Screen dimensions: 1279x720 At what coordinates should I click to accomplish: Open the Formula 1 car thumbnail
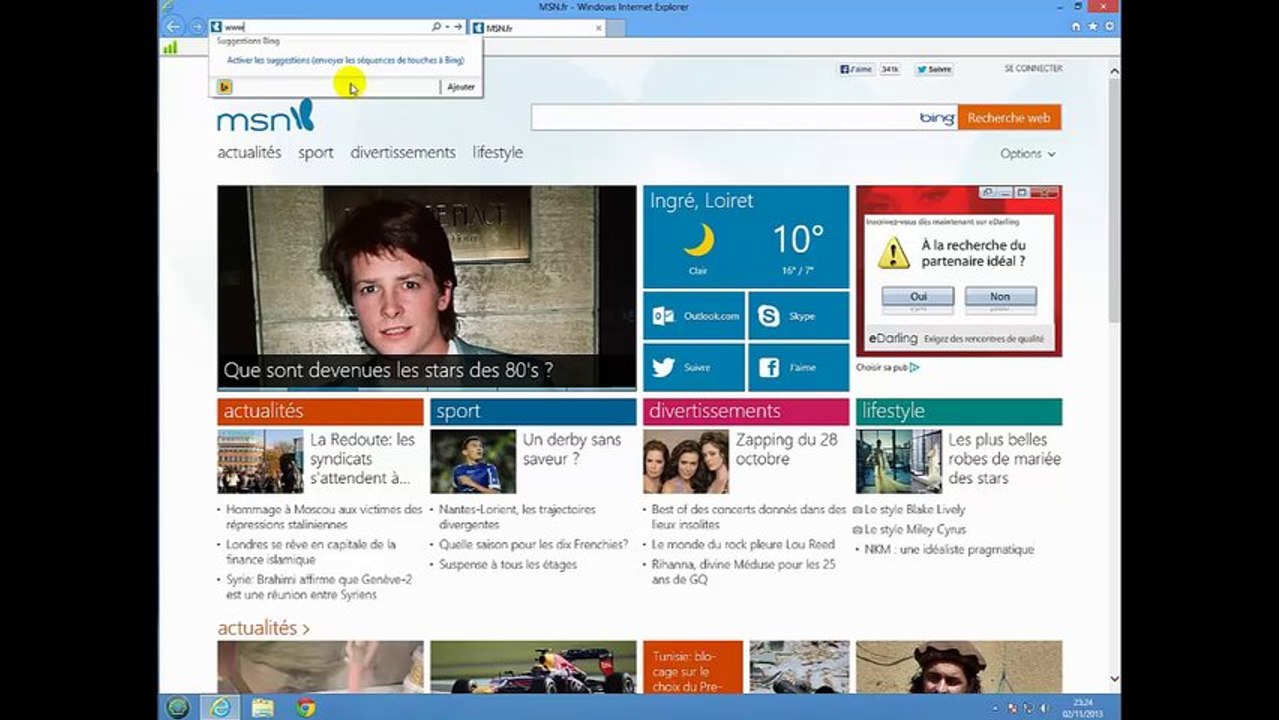point(533,667)
